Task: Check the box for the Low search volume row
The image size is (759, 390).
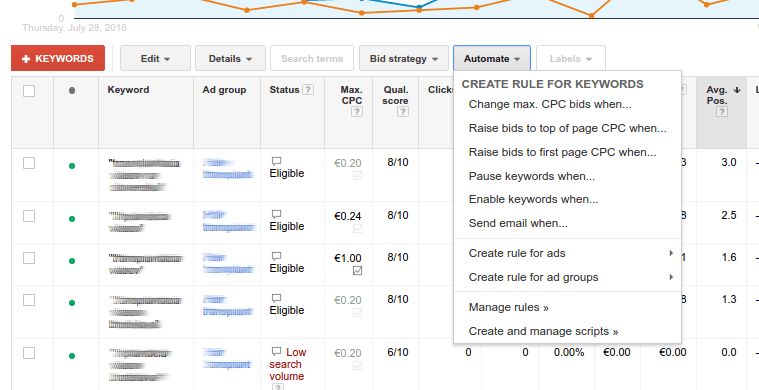Action: click(29, 353)
